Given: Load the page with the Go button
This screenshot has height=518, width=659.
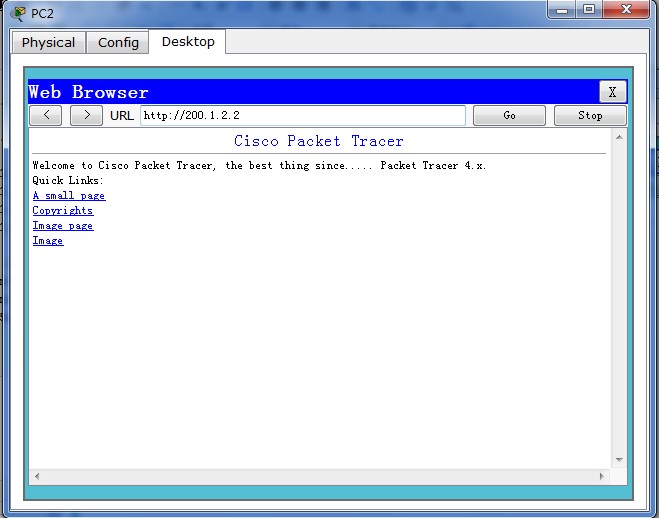Looking at the screenshot, I should click(x=509, y=115).
